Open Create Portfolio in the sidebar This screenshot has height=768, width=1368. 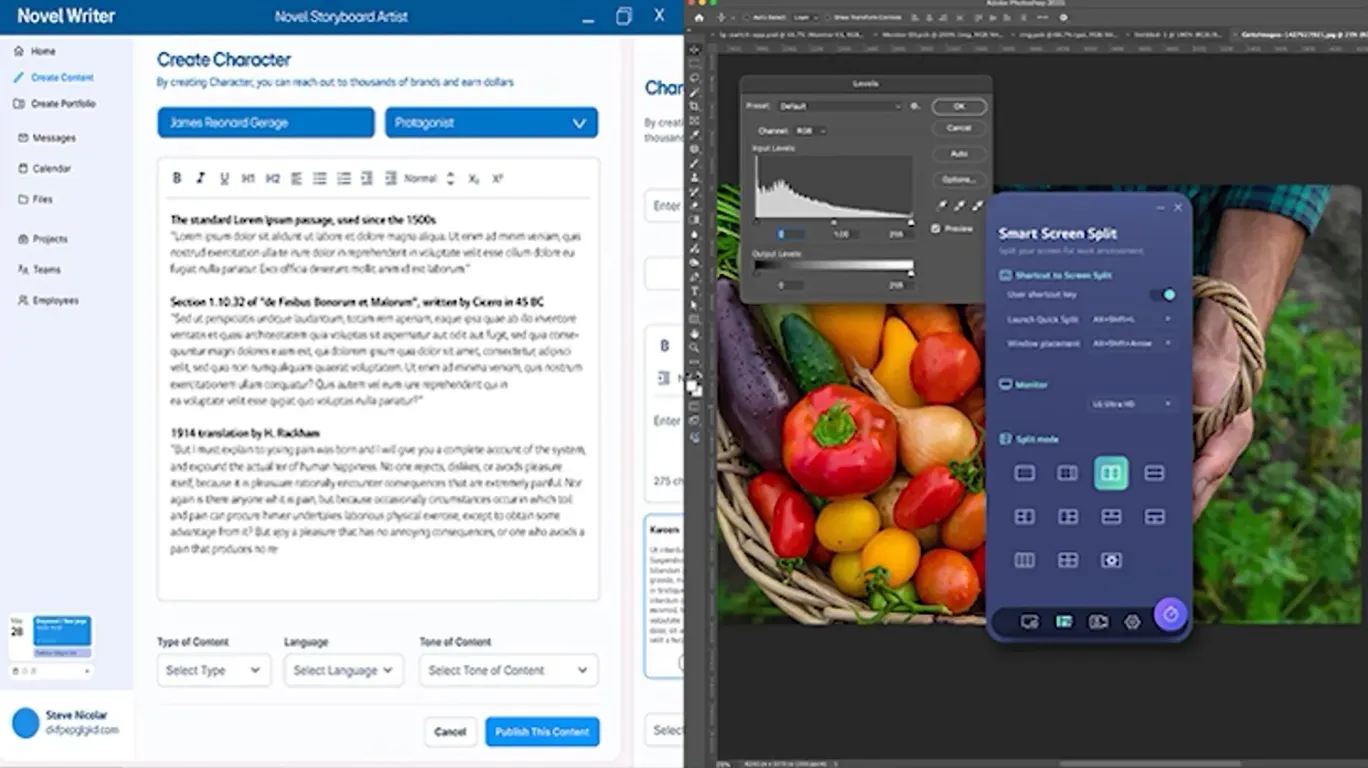62,104
